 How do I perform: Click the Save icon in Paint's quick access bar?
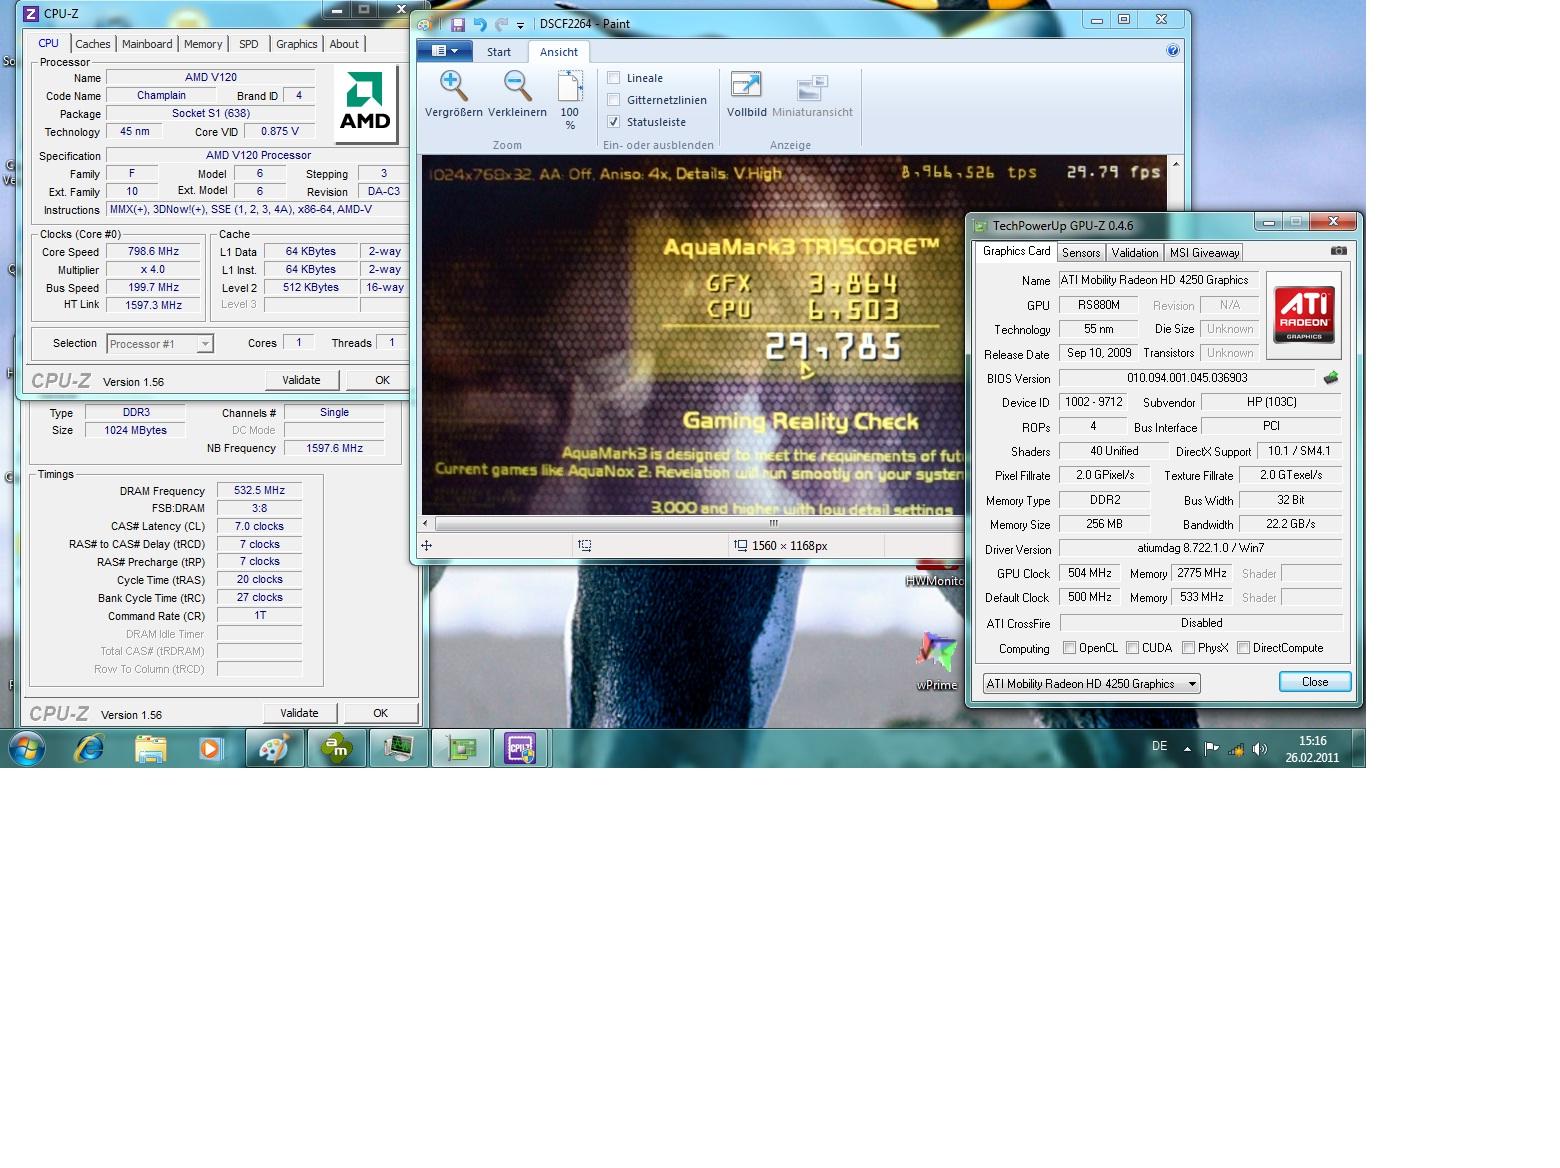[458, 24]
